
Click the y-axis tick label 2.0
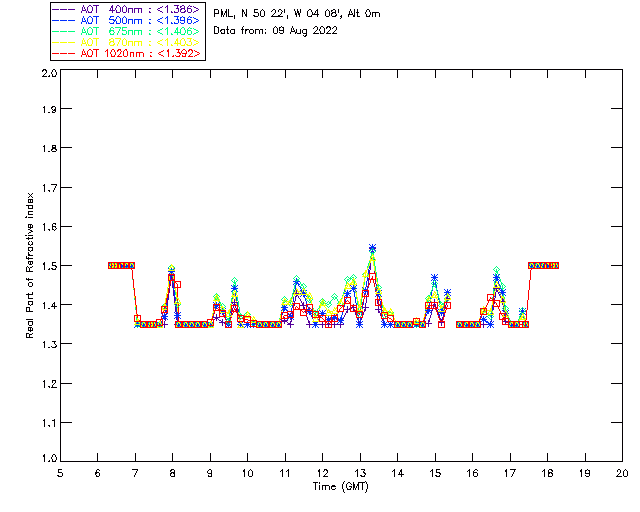tap(49, 73)
